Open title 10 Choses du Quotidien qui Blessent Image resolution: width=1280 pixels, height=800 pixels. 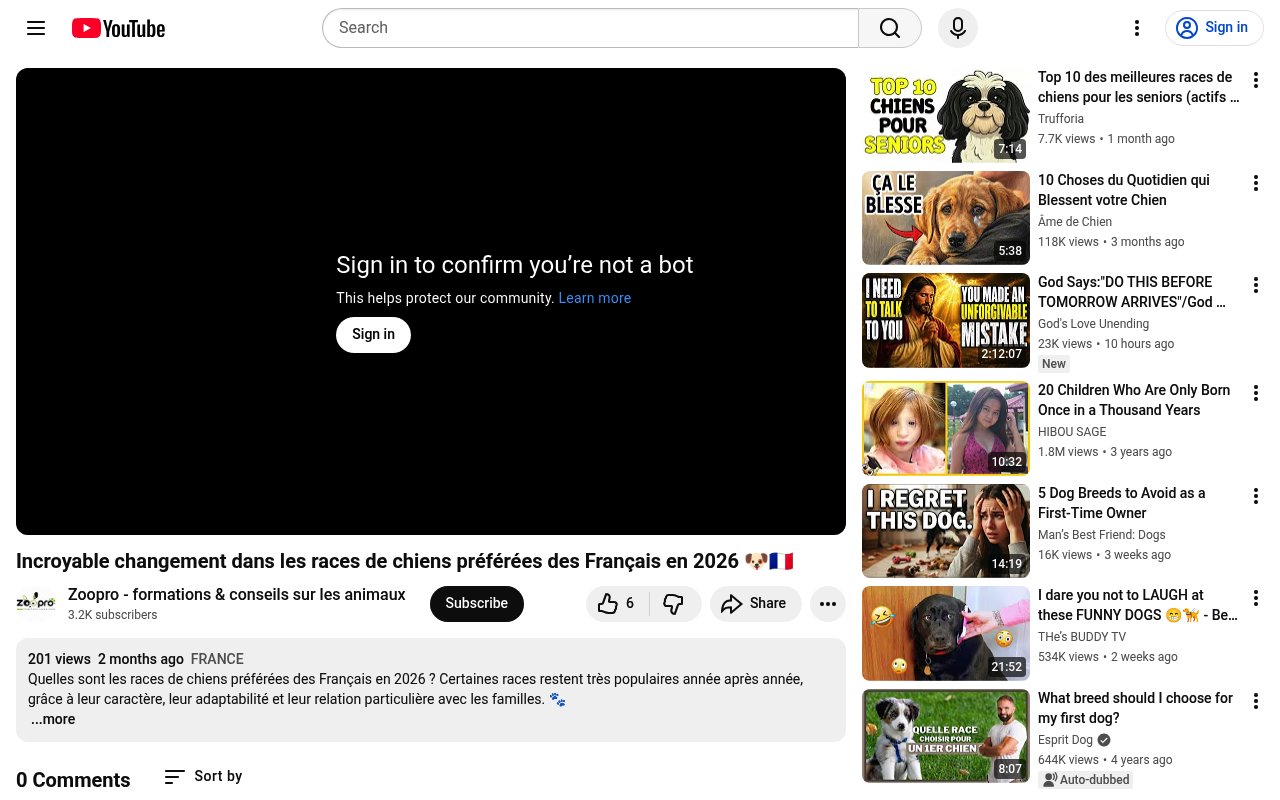[x=1124, y=190]
